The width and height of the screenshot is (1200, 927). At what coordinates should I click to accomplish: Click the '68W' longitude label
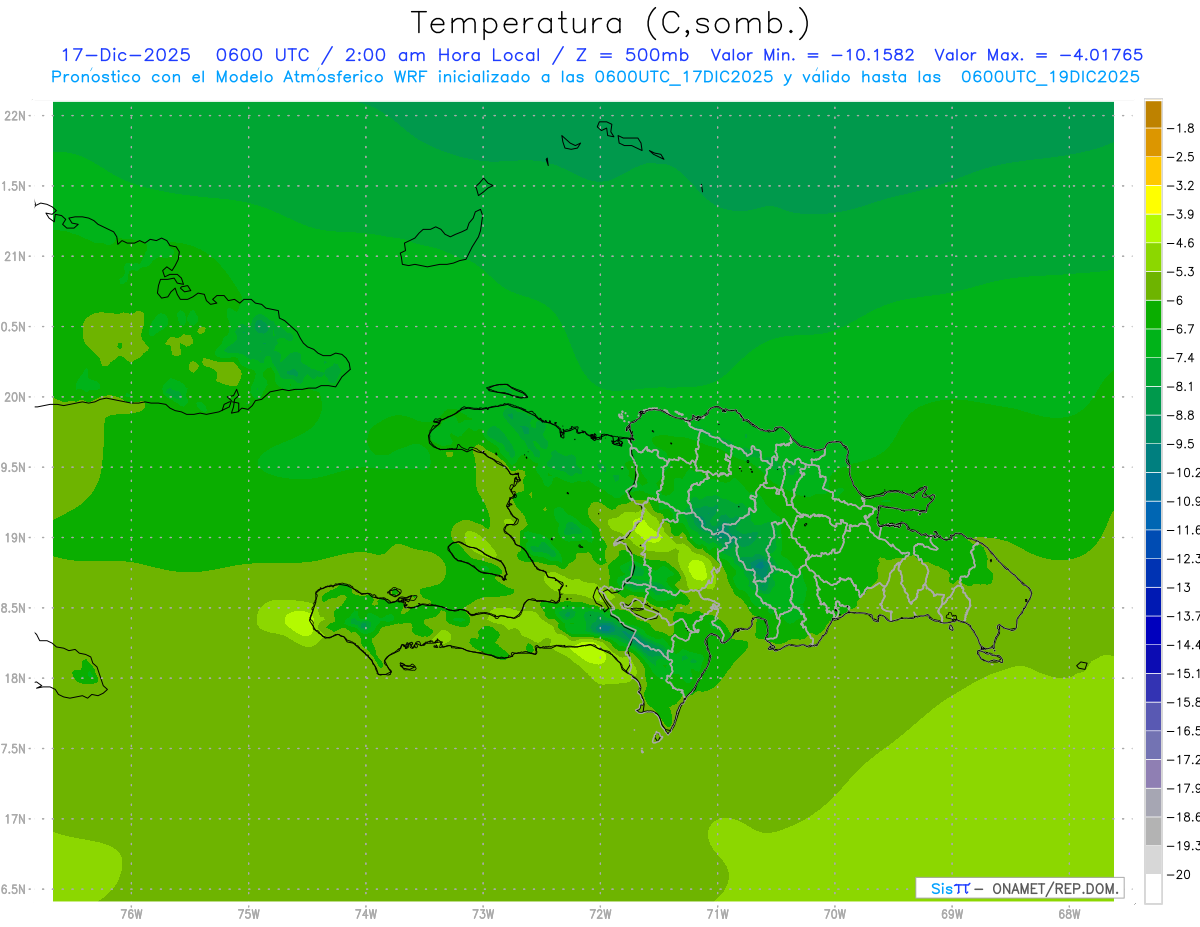coord(1069,914)
